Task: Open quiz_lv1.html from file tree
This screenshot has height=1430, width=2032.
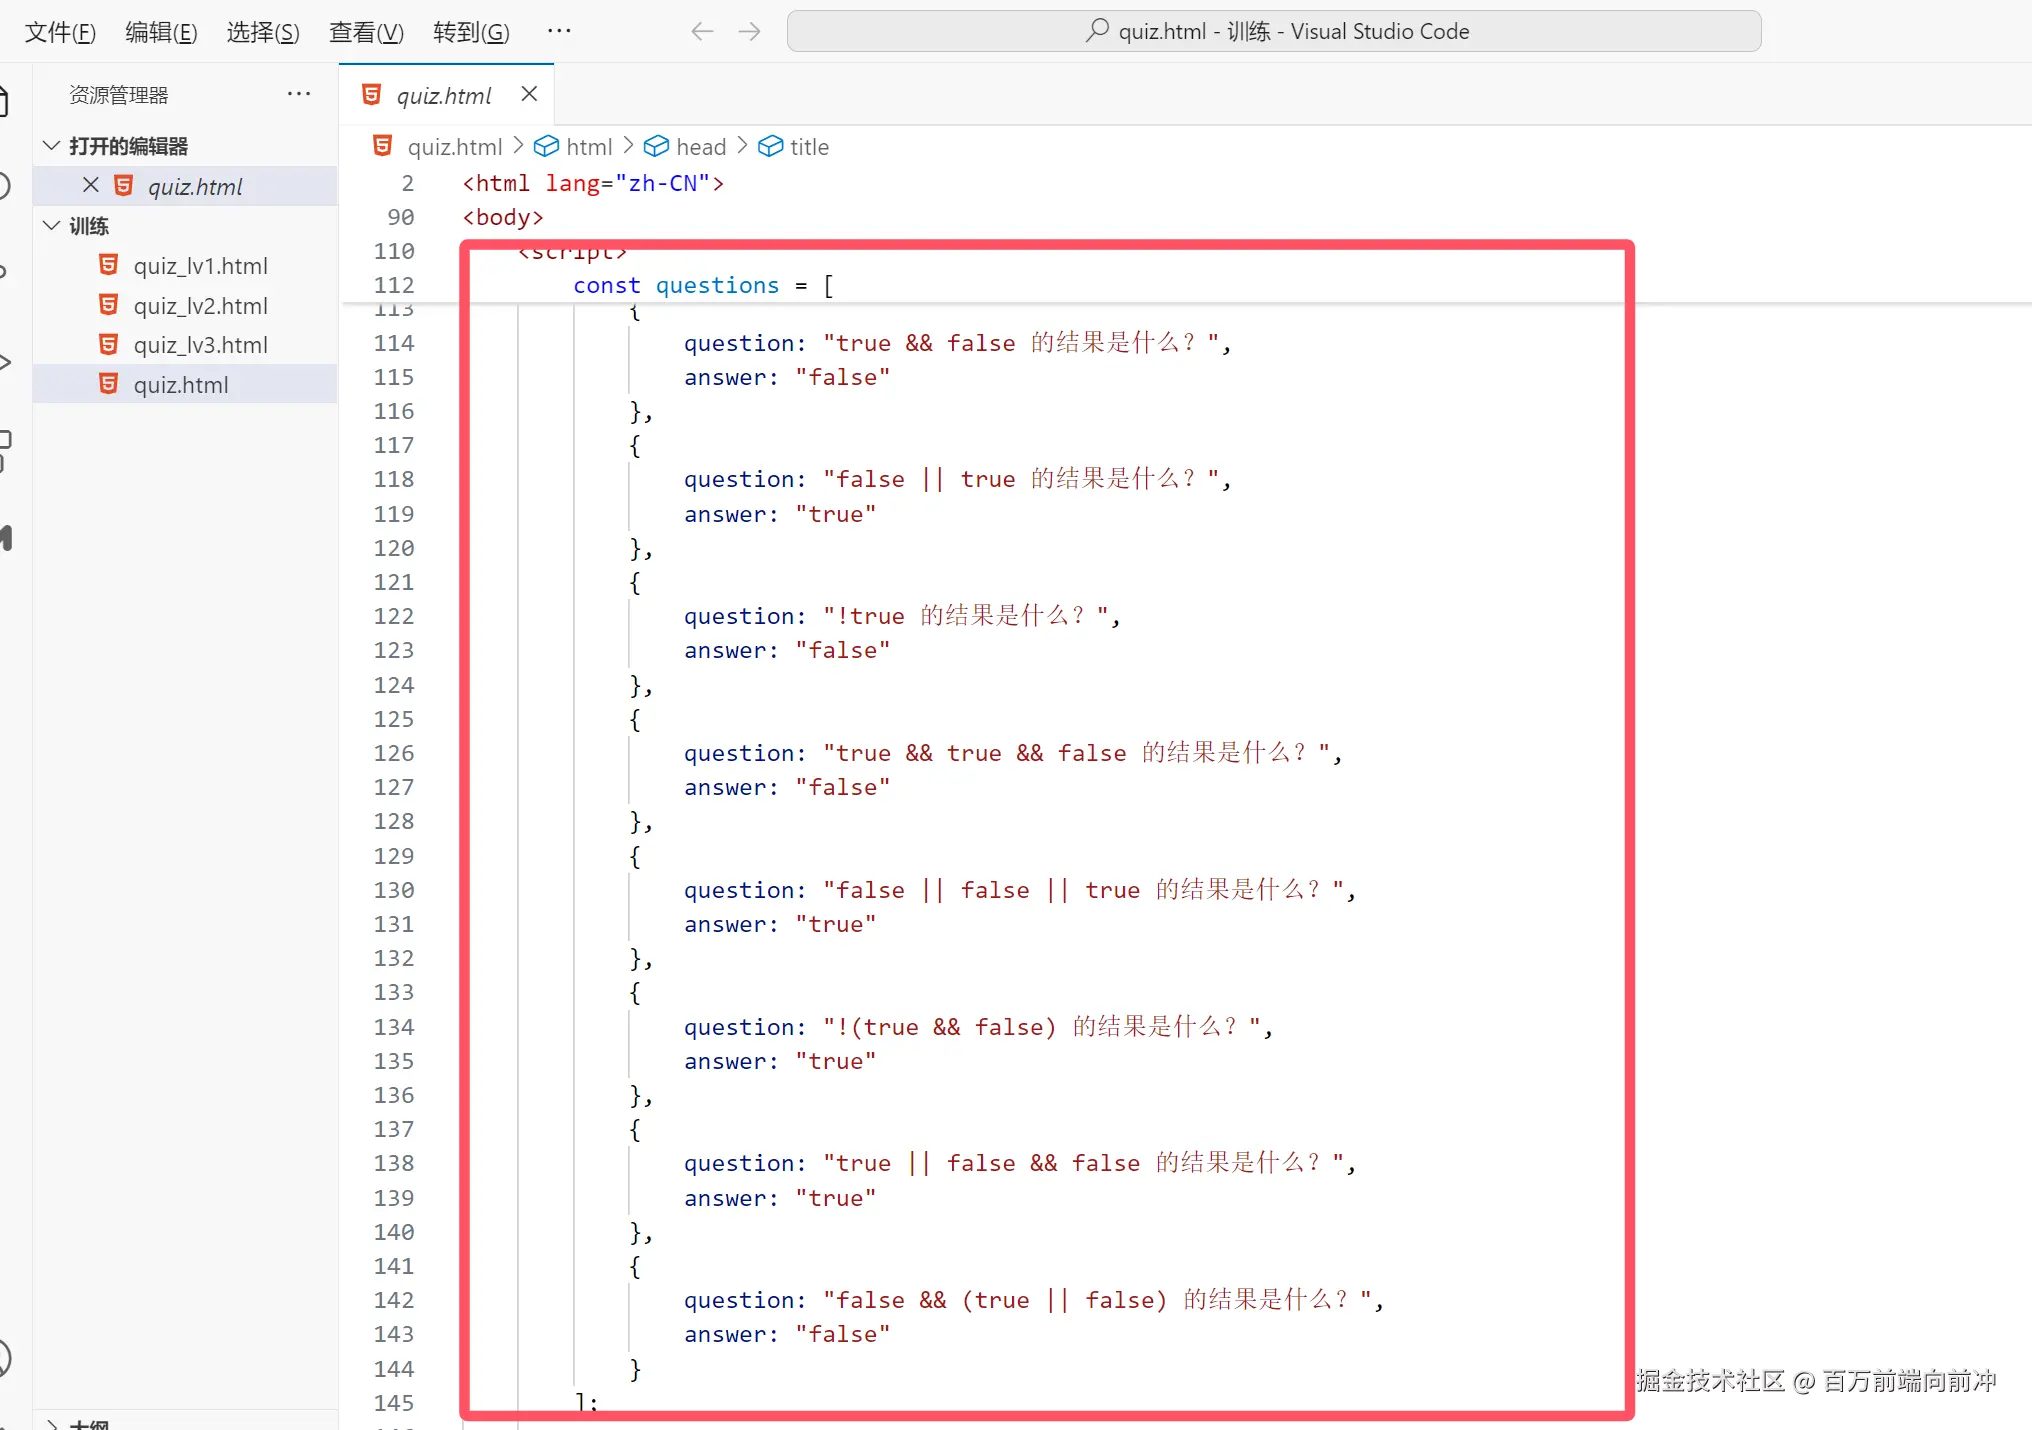Action: point(200,266)
